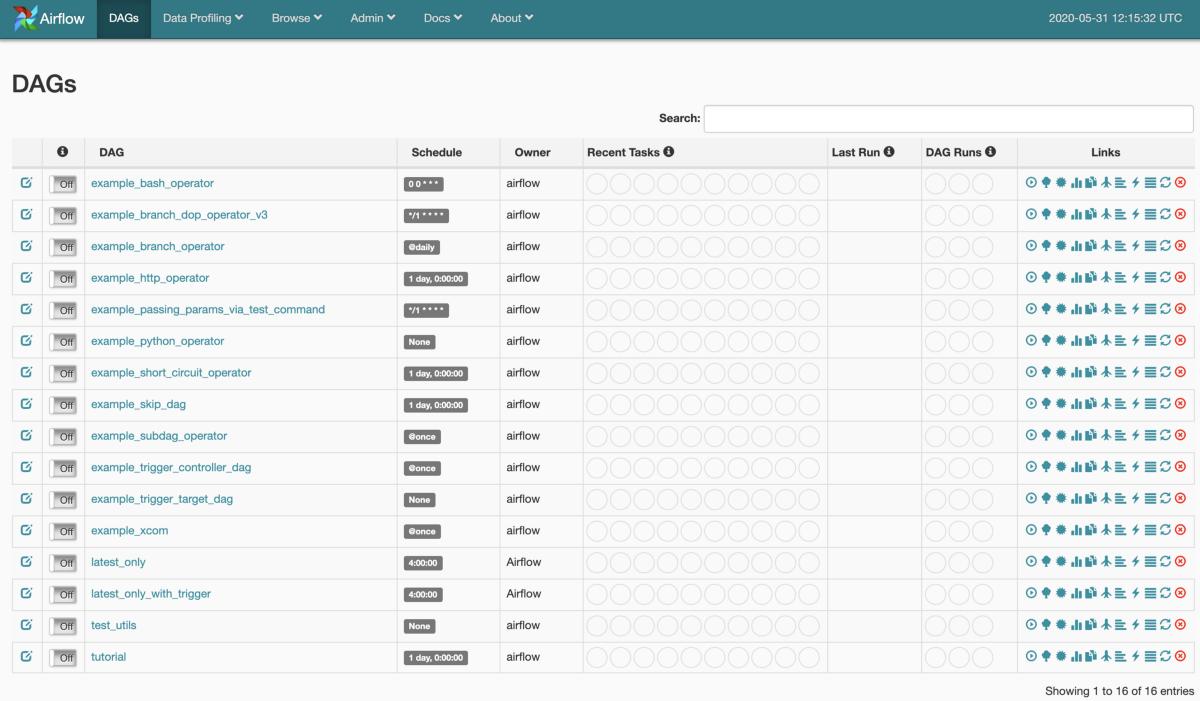Screen dimensions: 1200x701
Task: Enable the tutorial DAG switch
Action: pyautogui.click(x=63, y=656)
